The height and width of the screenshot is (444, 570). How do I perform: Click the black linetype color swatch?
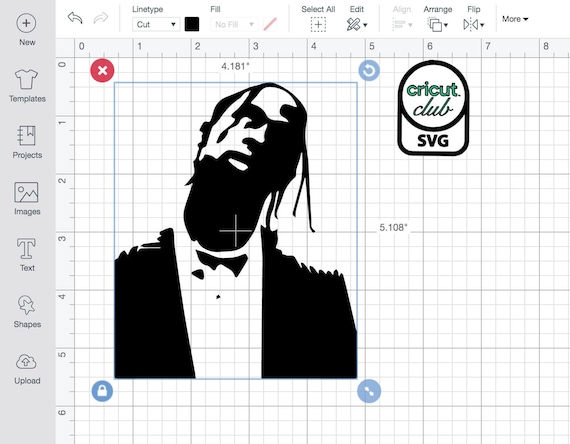[x=192, y=24]
